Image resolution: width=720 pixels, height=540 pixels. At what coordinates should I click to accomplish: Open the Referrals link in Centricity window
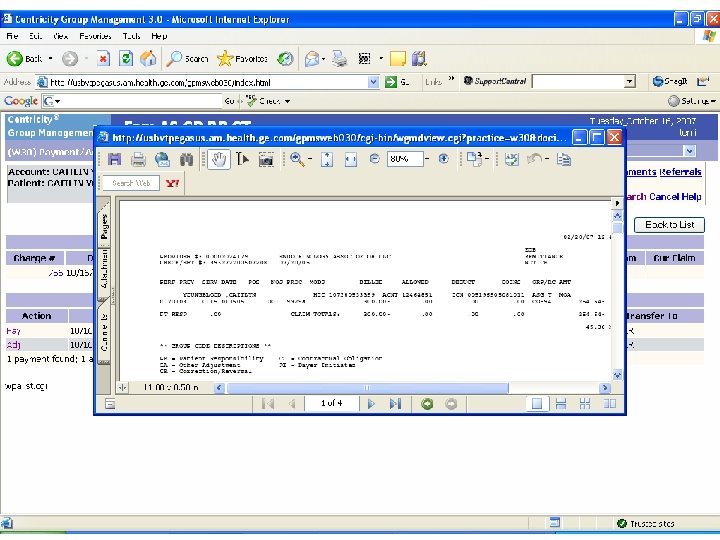[x=681, y=172]
